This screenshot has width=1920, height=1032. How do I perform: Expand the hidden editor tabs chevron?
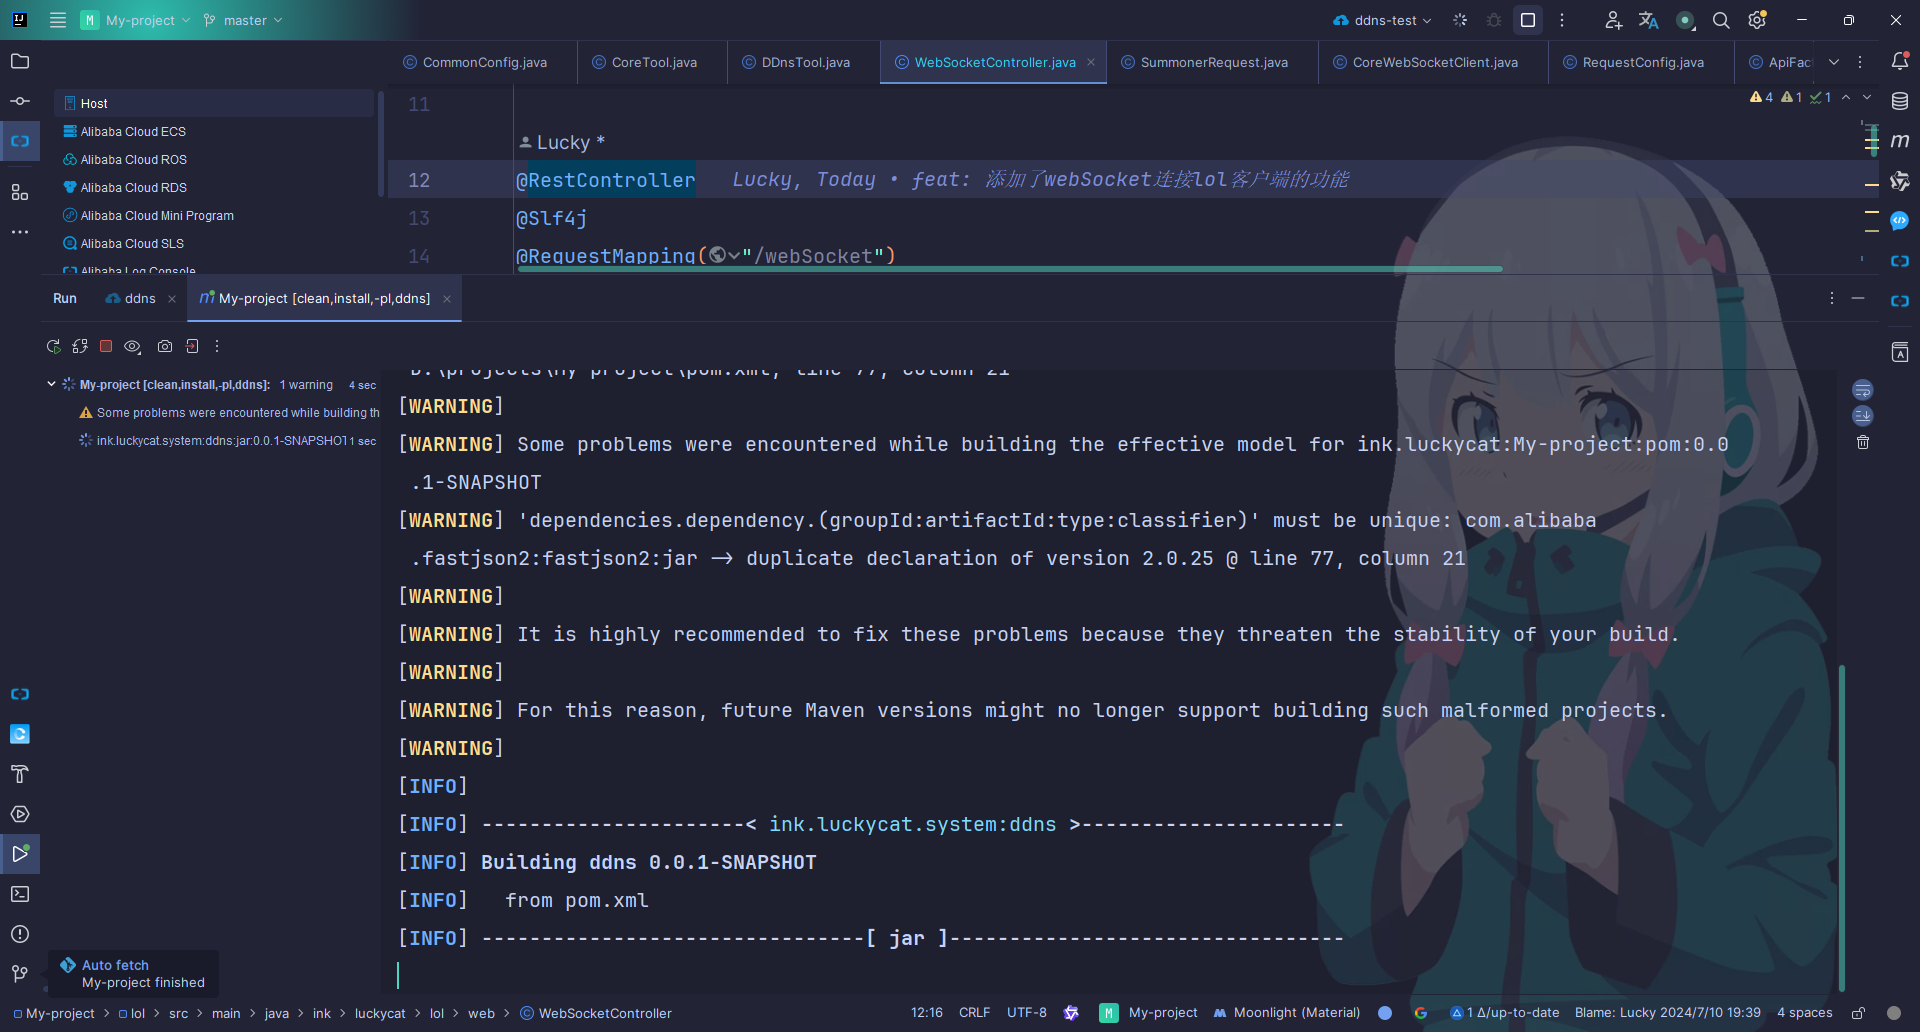click(1834, 62)
